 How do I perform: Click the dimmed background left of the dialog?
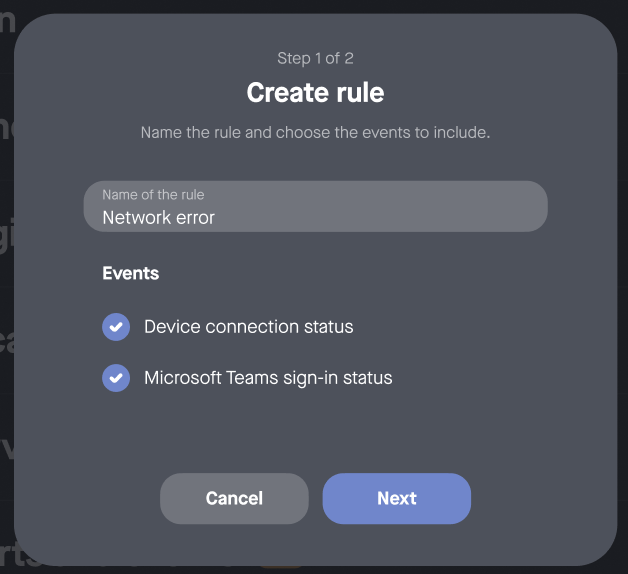(x=6, y=300)
